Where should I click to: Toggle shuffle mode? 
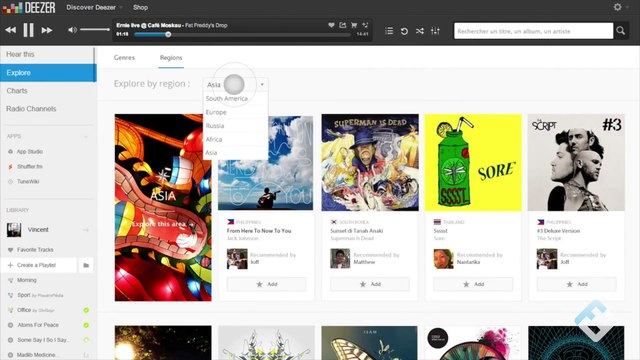point(420,31)
